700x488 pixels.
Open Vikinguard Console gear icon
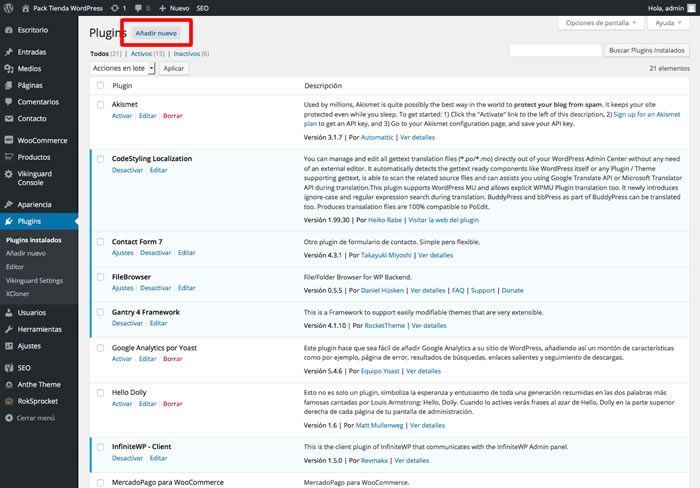pos(8,174)
